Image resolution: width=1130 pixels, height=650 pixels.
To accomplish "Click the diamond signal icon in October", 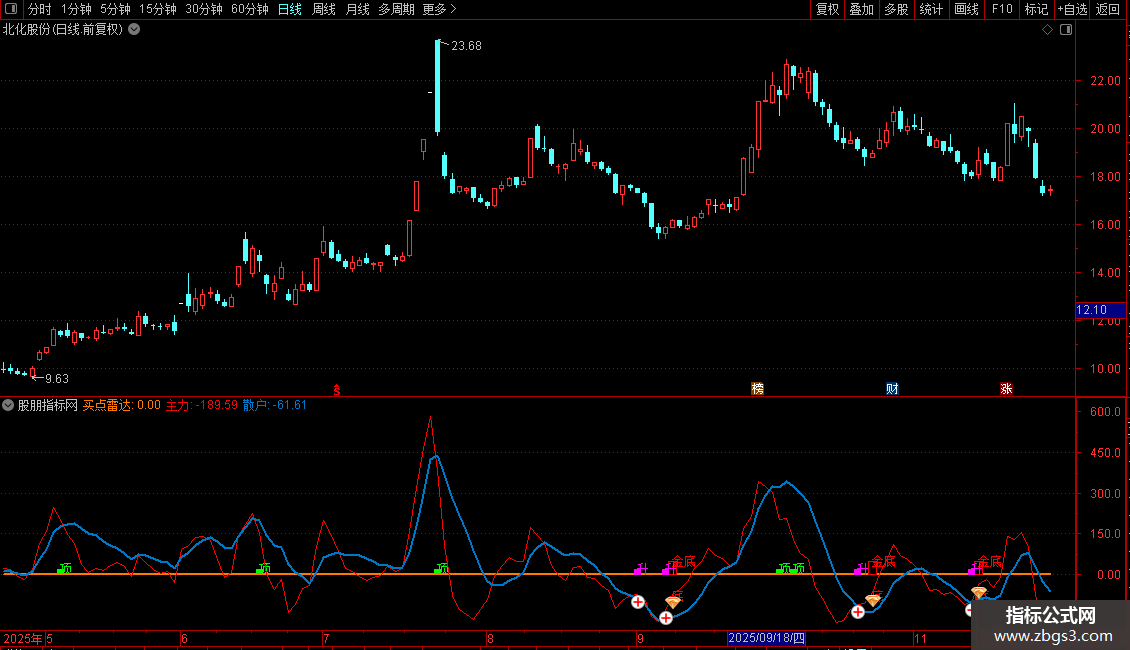I will (x=873, y=600).
